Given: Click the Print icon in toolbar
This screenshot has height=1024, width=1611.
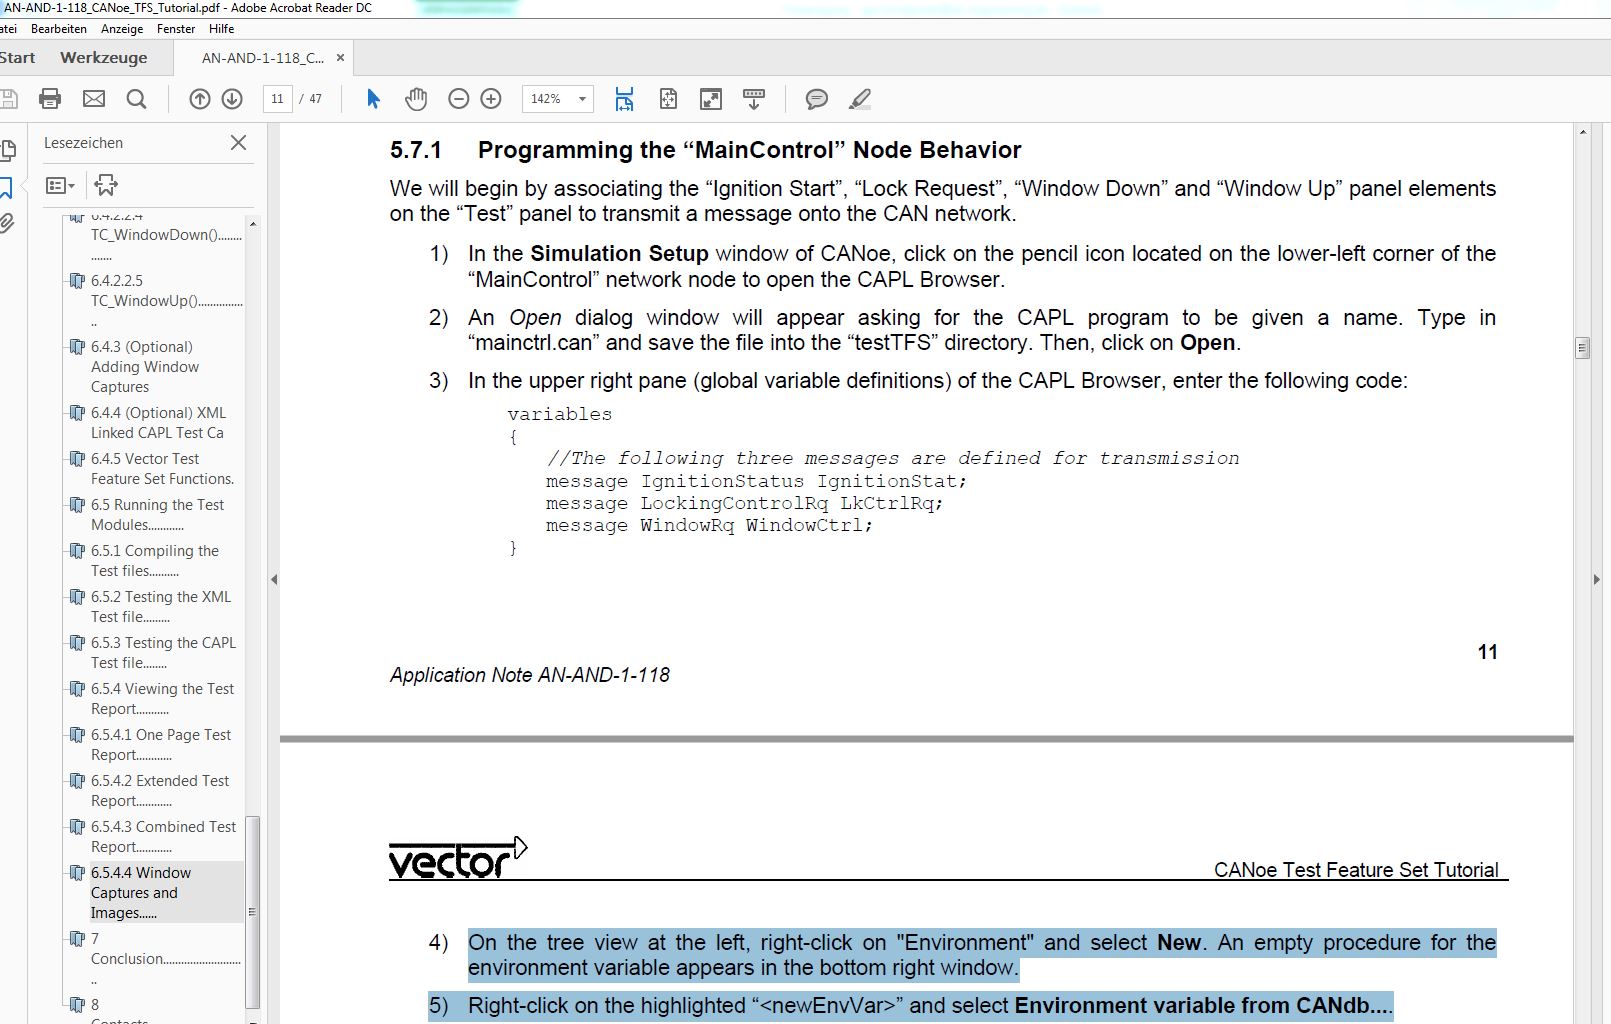Looking at the screenshot, I should click(x=50, y=98).
